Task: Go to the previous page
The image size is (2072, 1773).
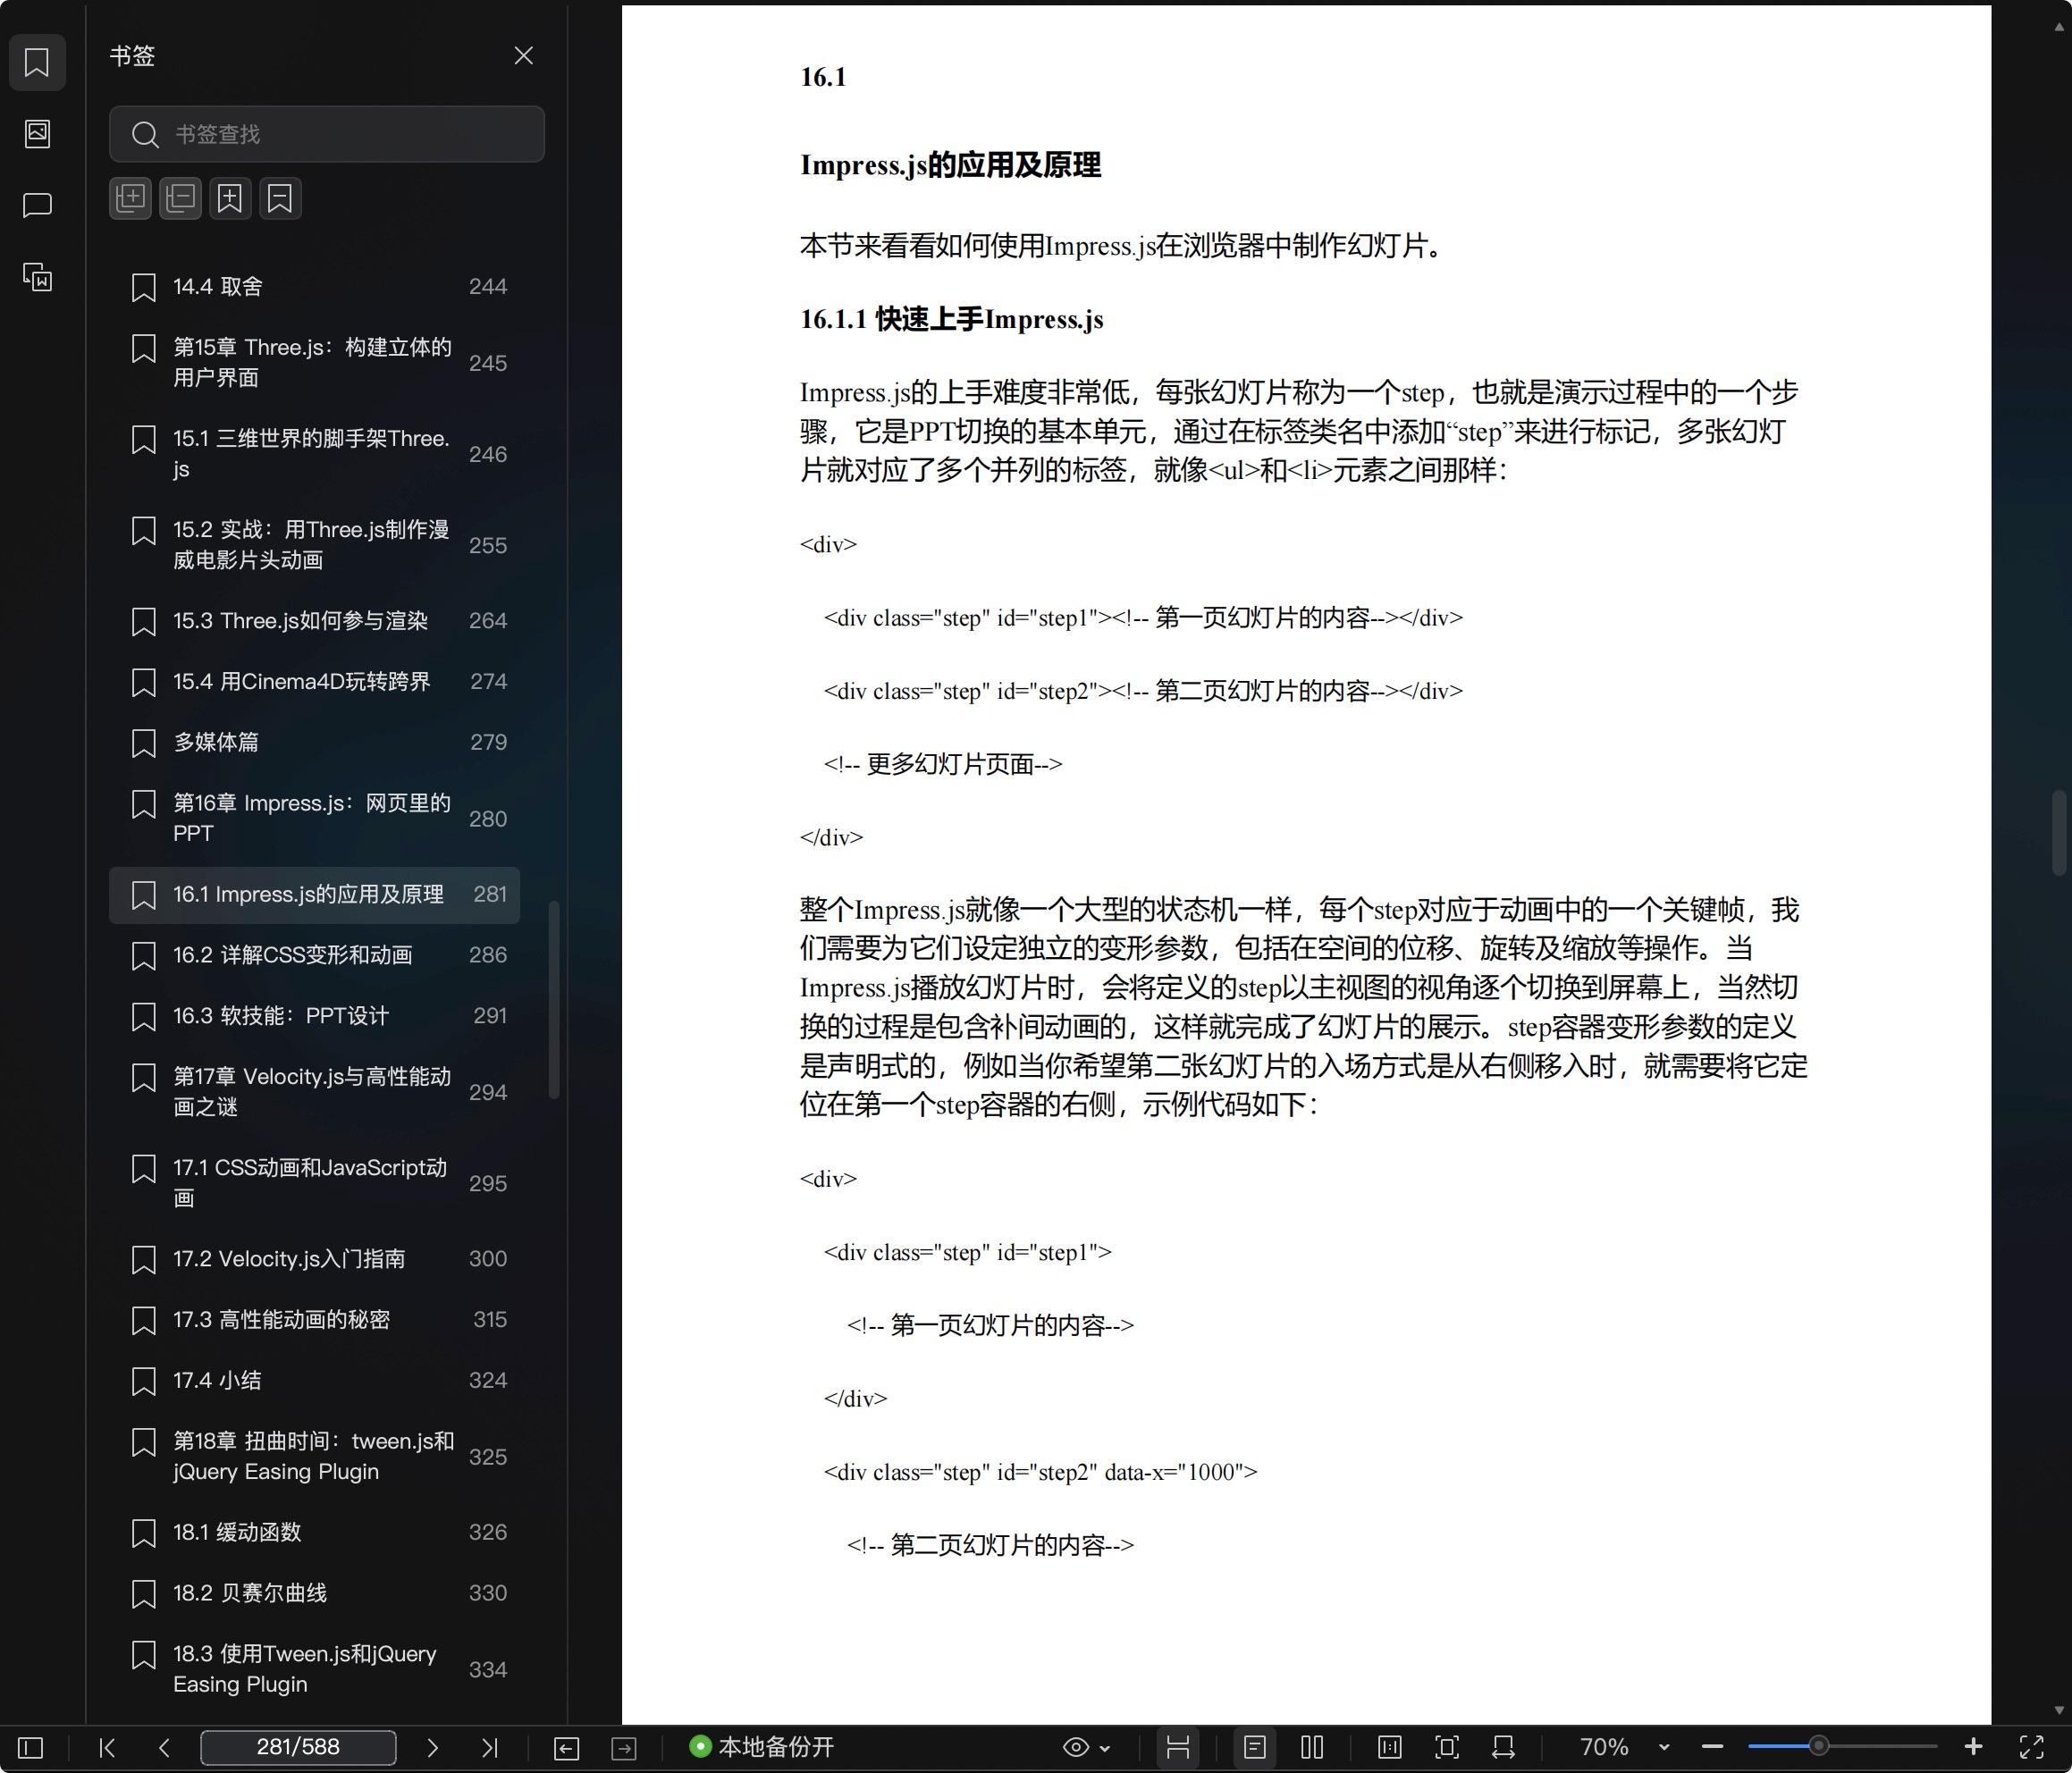Action: coord(164,1747)
